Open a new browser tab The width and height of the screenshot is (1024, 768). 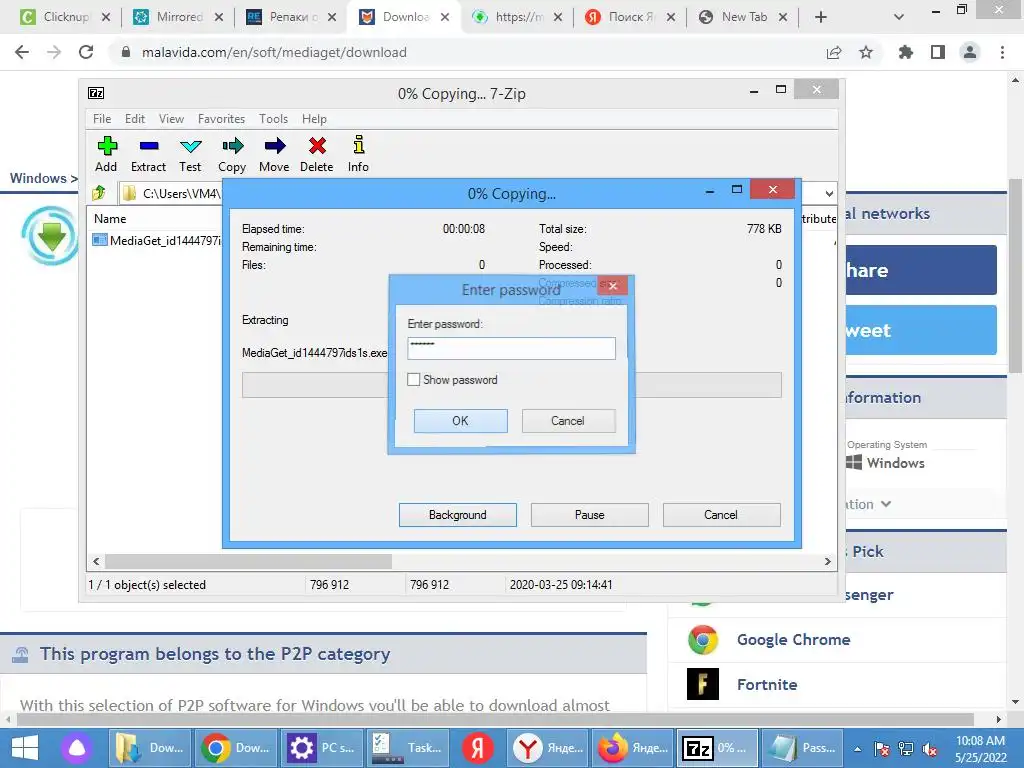pyautogui.click(x=821, y=17)
